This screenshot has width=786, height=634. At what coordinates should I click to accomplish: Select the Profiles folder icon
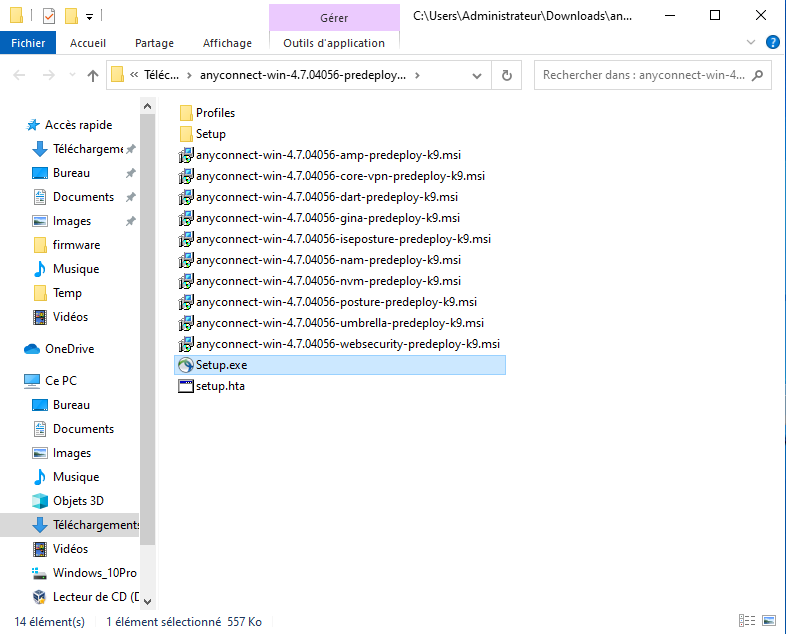[185, 113]
